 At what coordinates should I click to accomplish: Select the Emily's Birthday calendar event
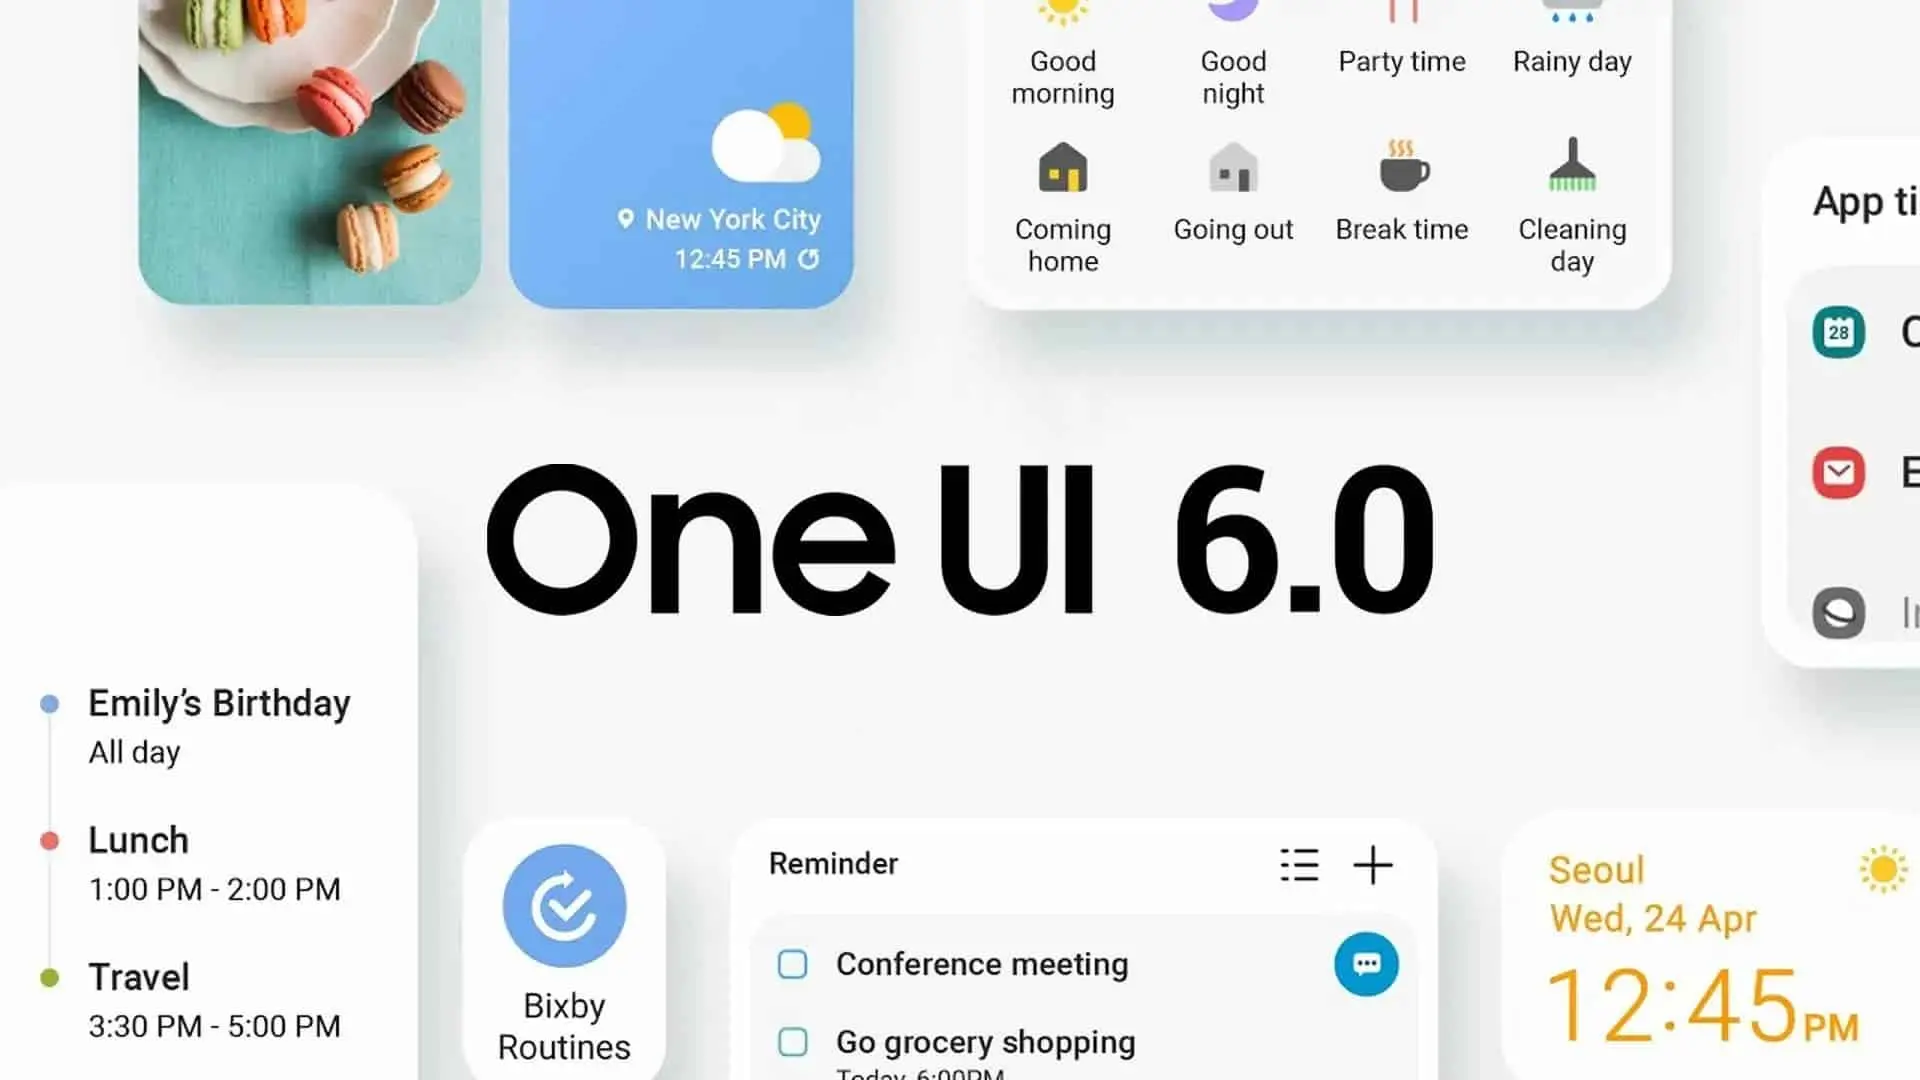219,723
